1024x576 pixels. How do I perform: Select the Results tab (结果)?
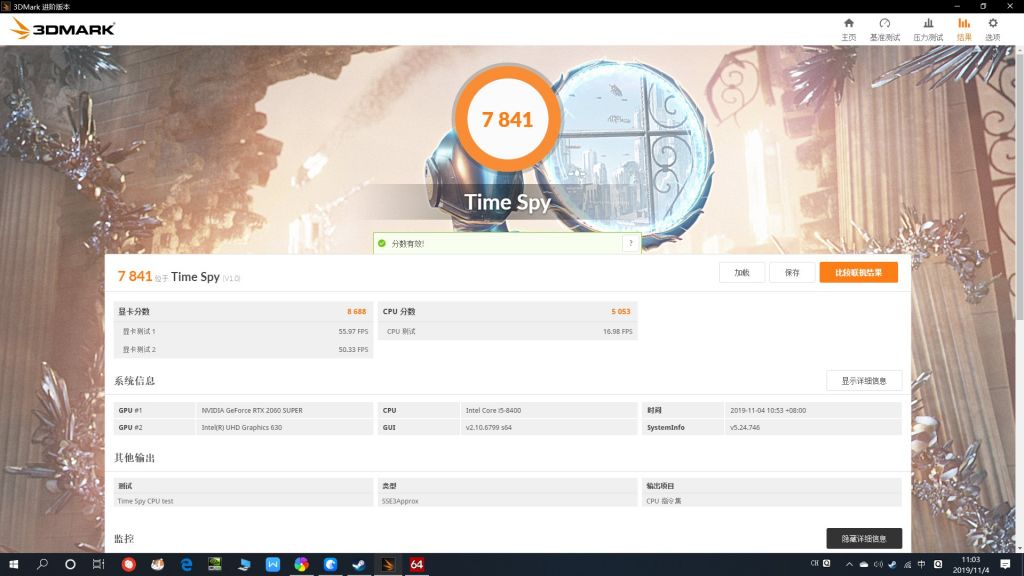pyautogui.click(x=962, y=27)
